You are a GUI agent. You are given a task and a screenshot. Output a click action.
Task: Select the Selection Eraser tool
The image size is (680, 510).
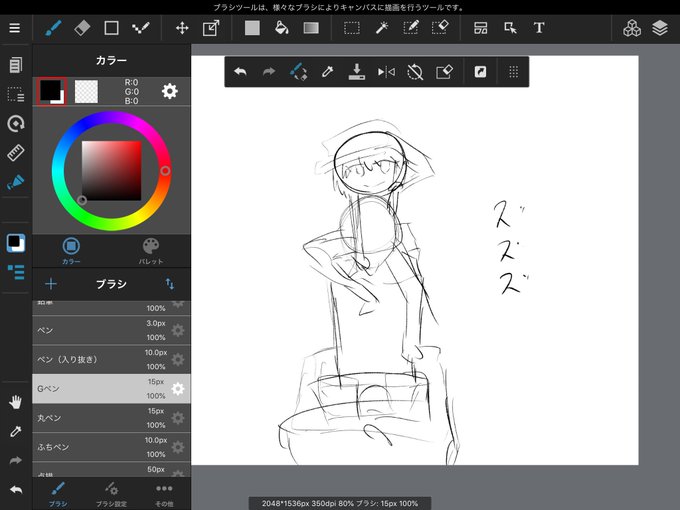[440, 28]
